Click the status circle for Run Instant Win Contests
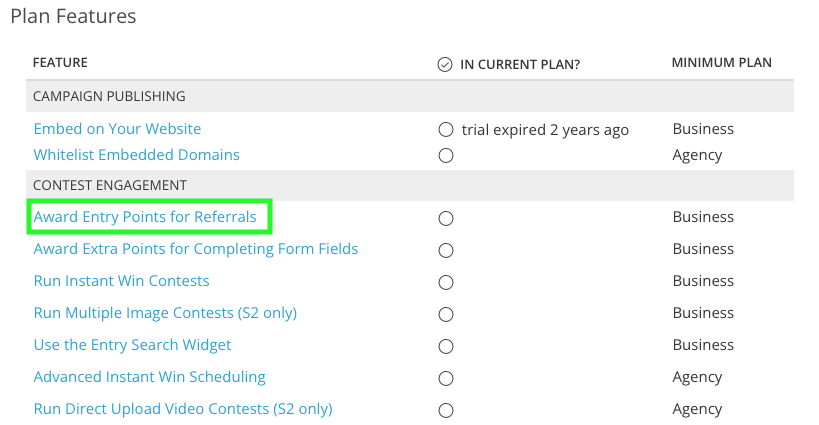819x425 pixels. click(446, 282)
